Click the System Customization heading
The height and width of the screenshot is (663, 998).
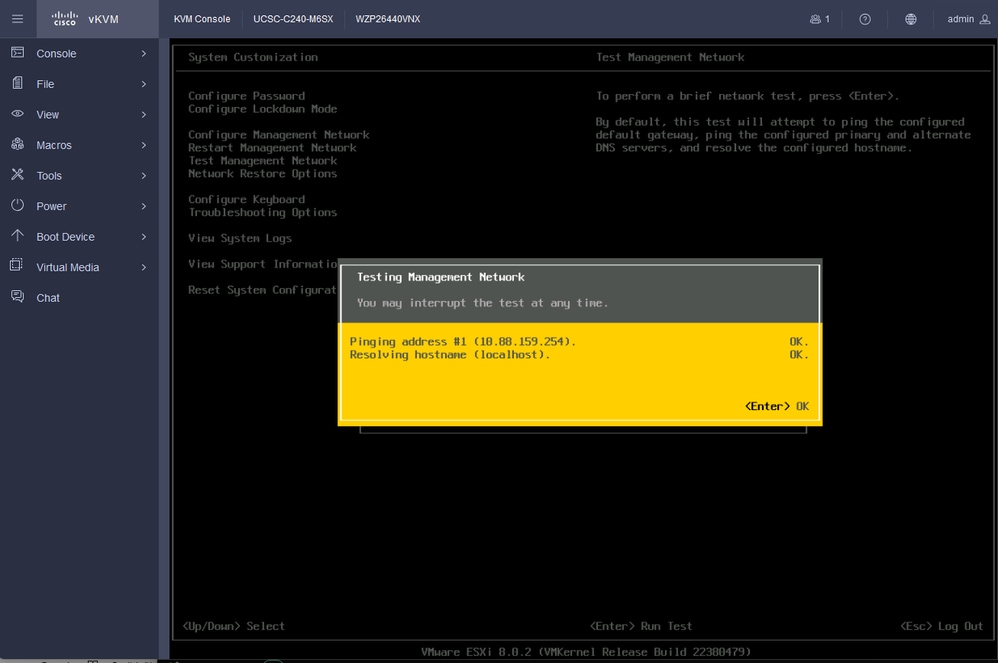[x=253, y=57]
